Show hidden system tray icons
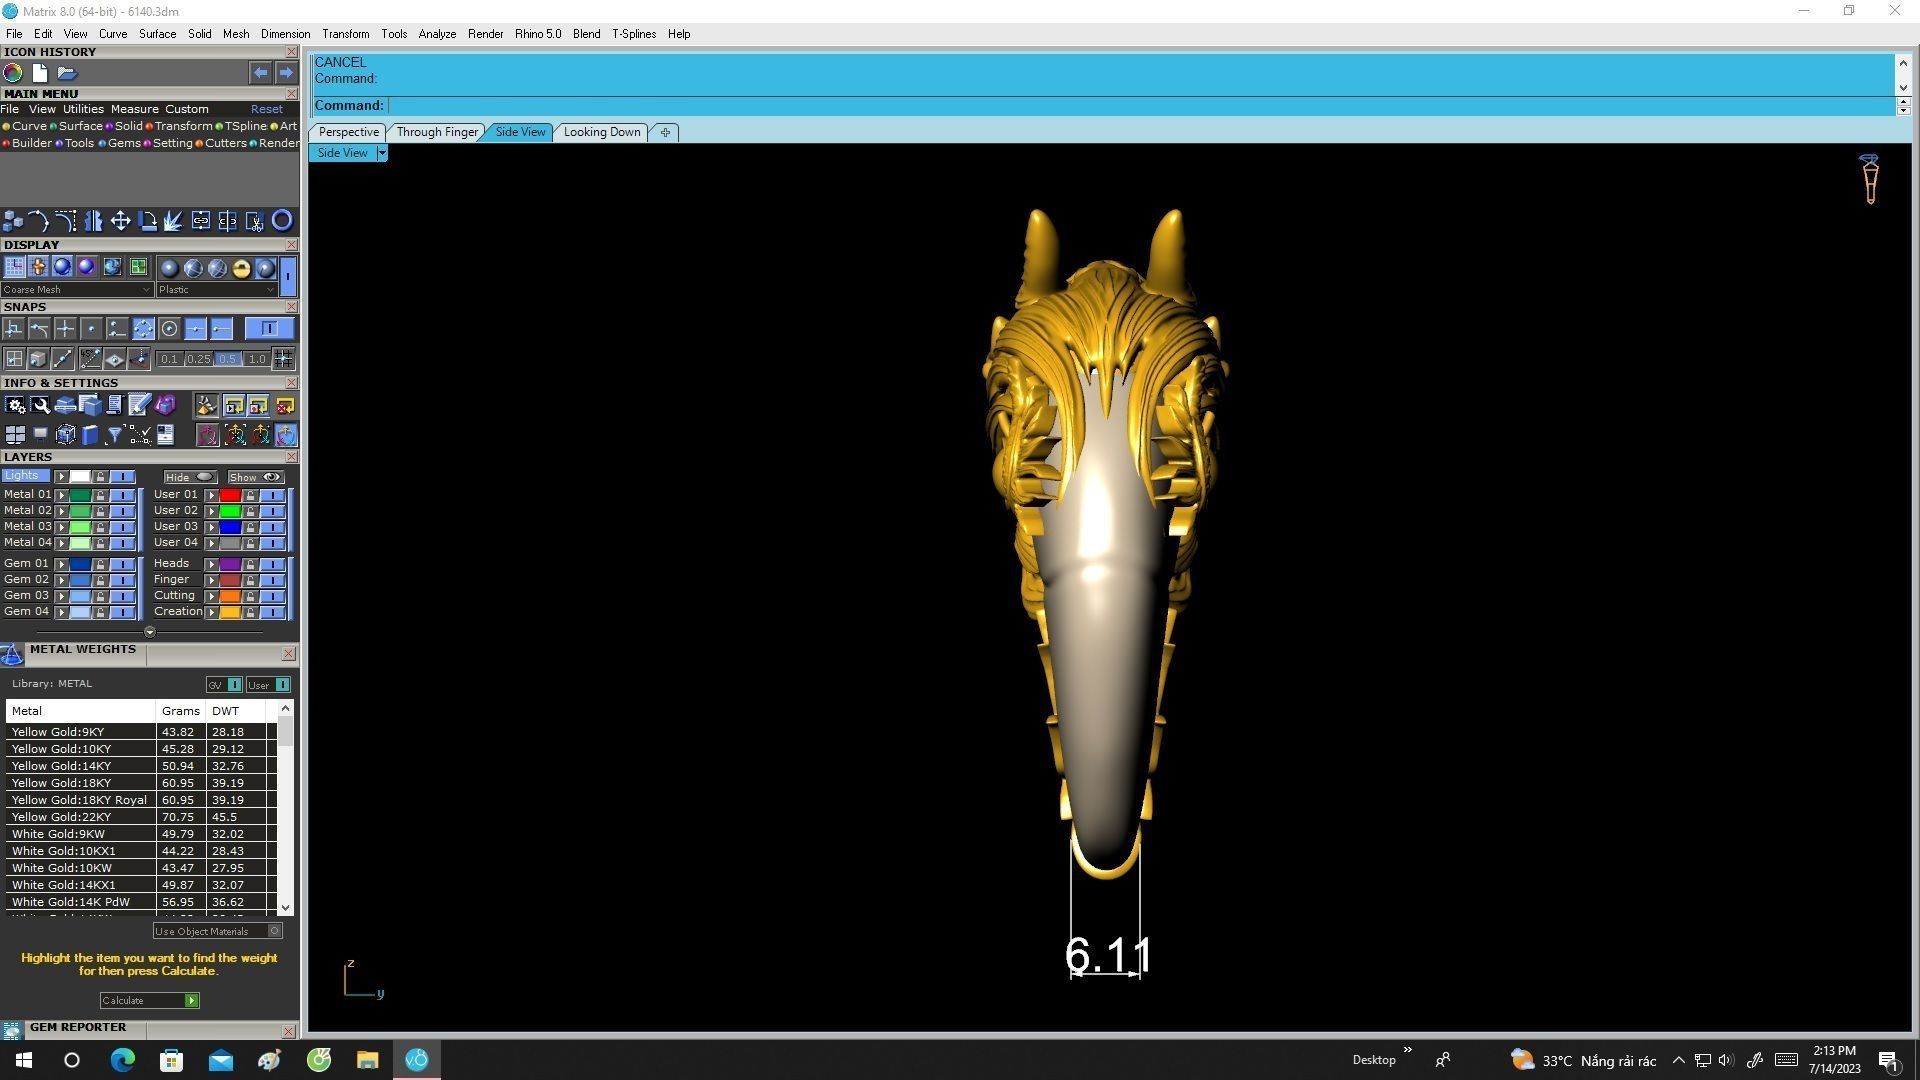 click(1678, 1061)
